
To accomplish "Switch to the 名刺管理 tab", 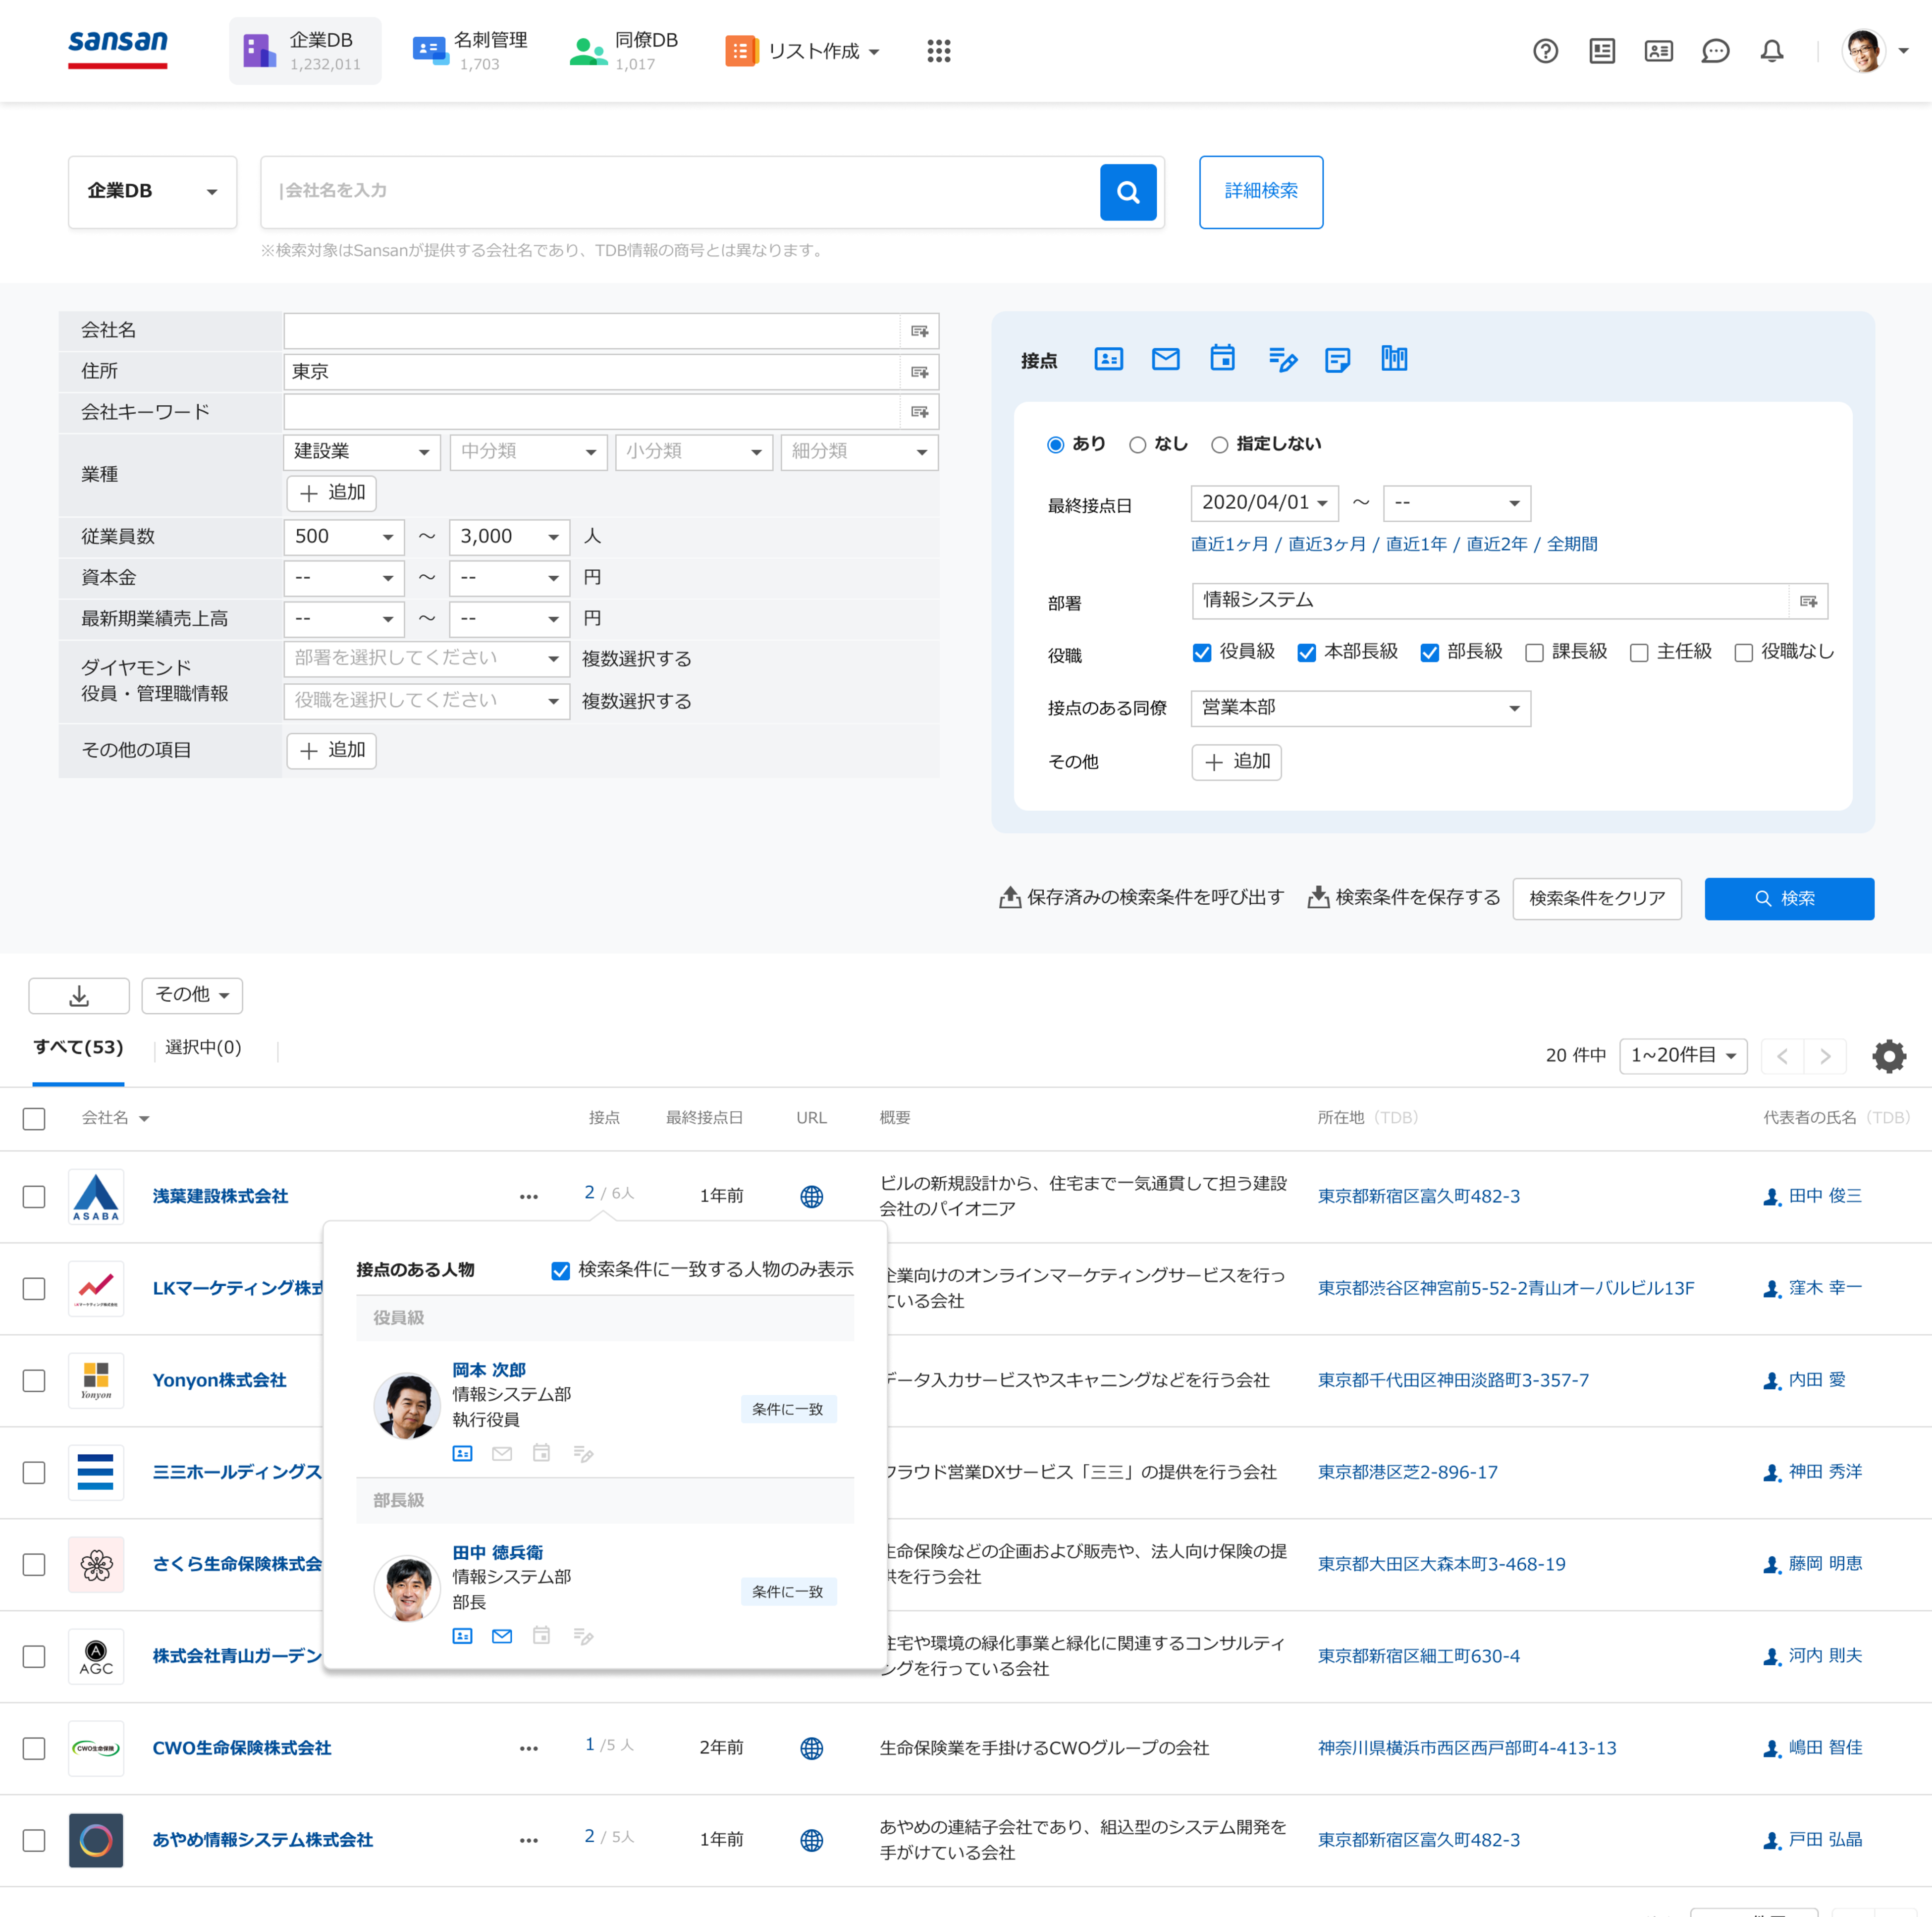I will [470, 51].
